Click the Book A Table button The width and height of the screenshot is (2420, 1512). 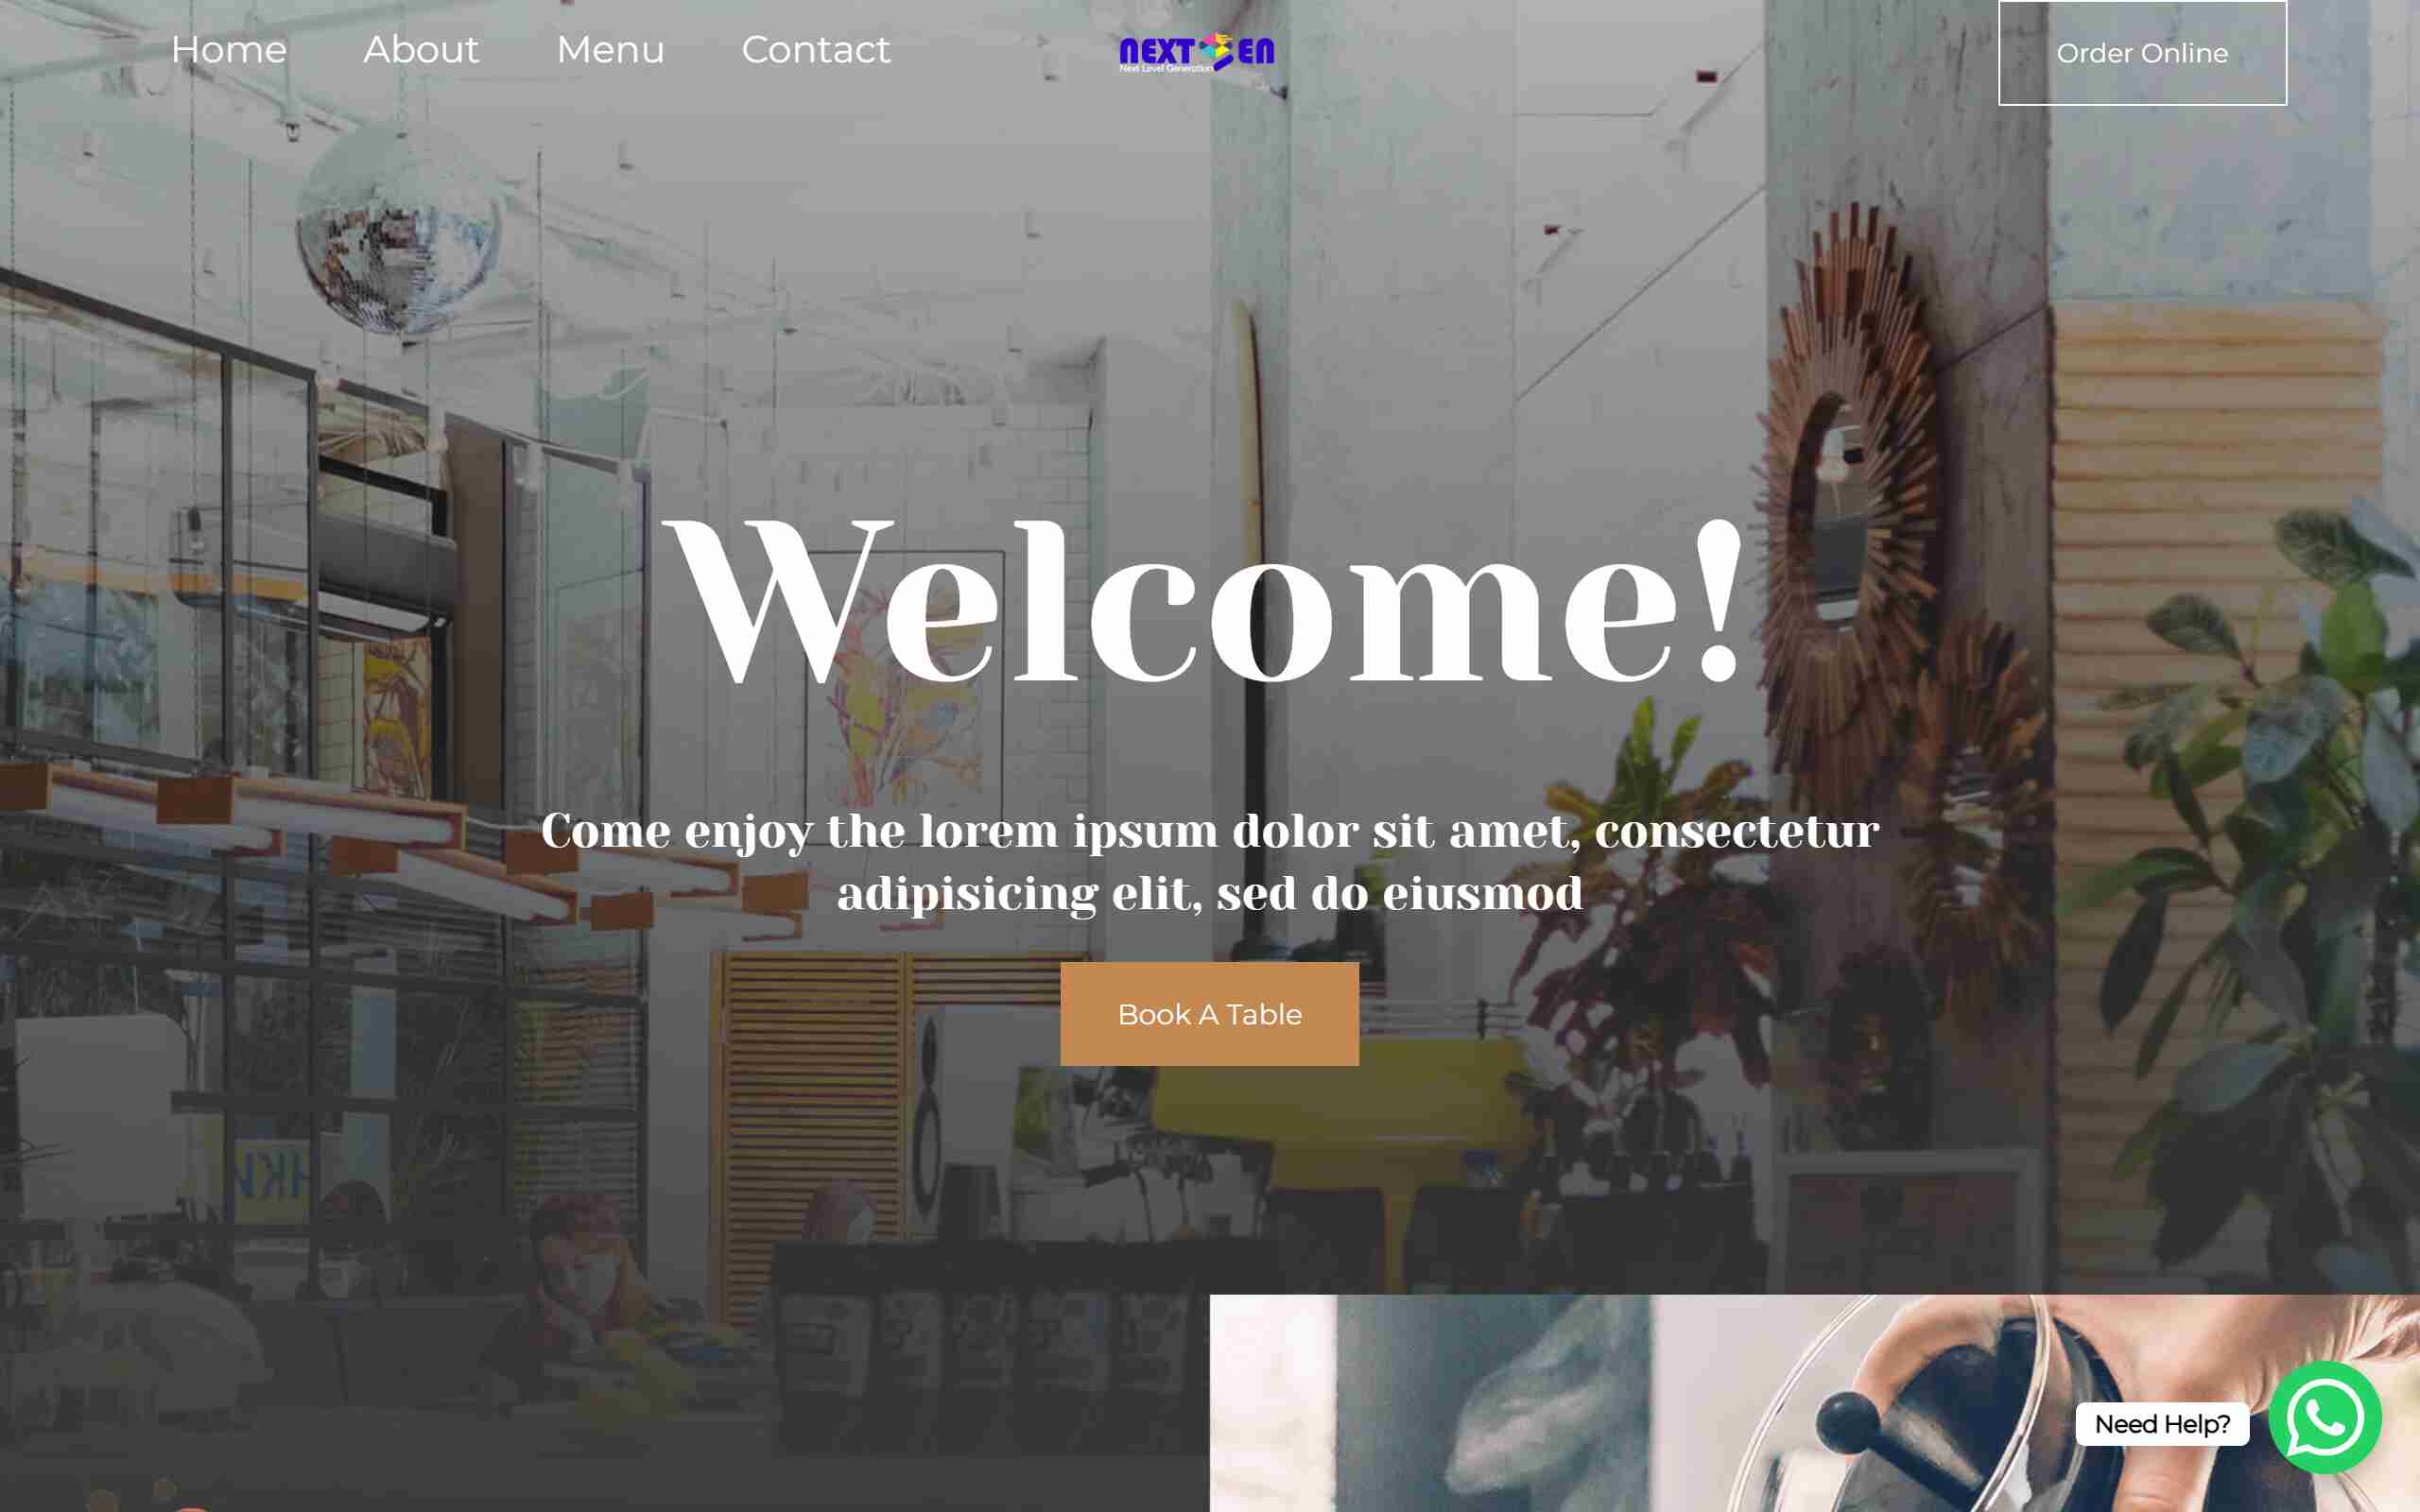pyautogui.click(x=1209, y=1014)
